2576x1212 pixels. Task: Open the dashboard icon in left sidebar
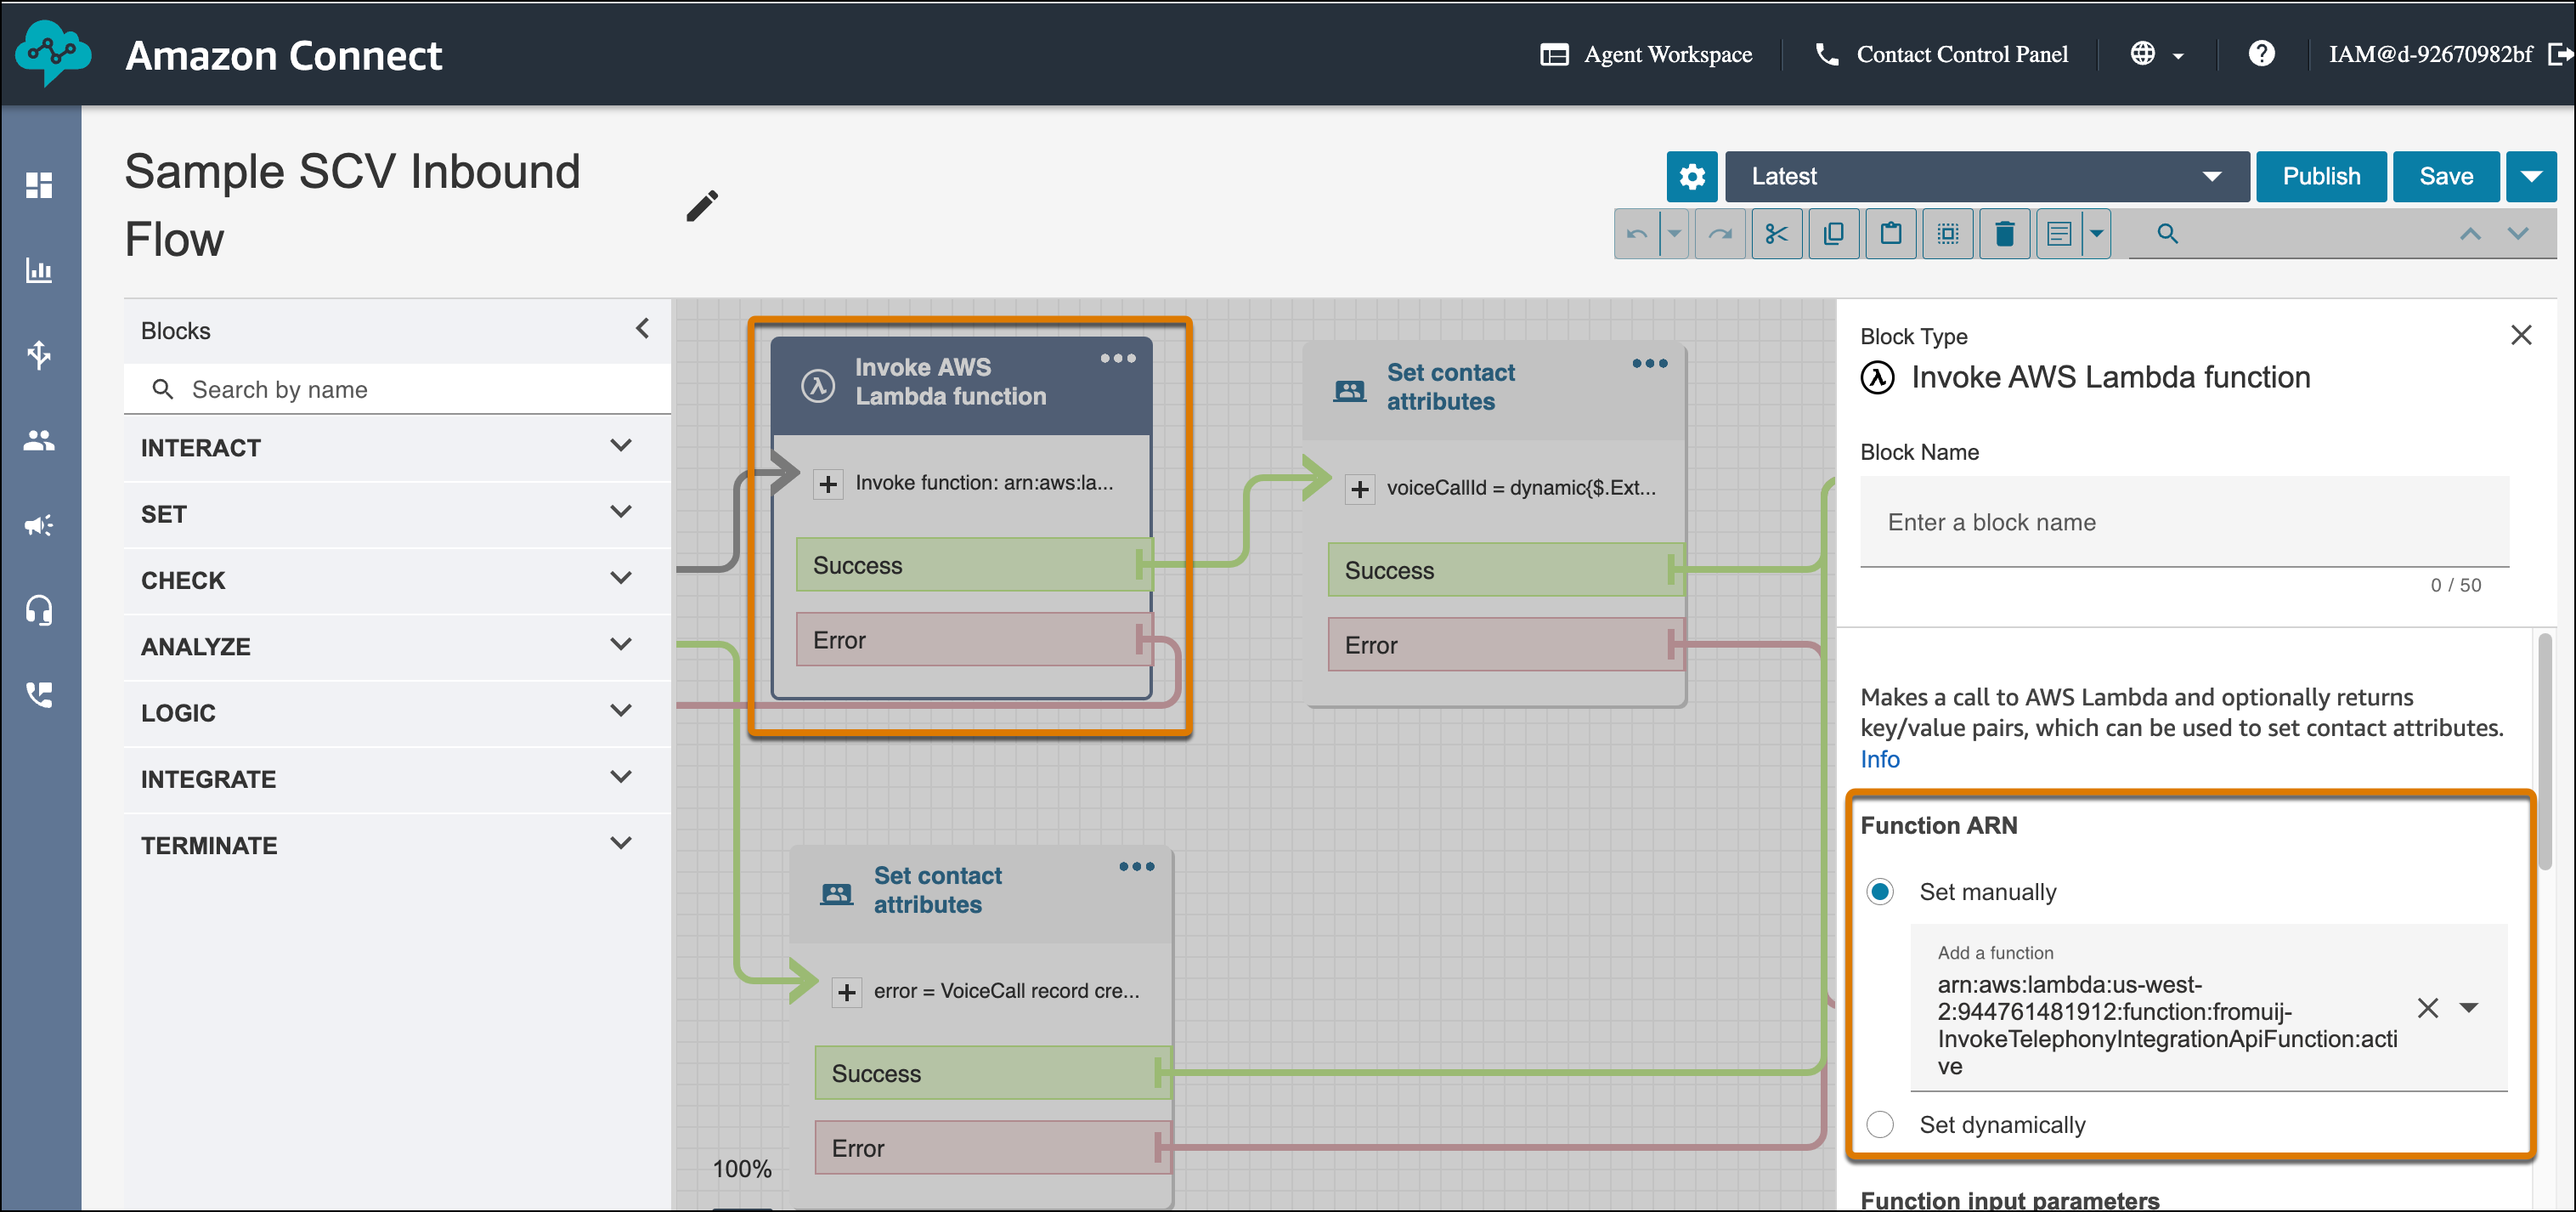(x=39, y=185)
